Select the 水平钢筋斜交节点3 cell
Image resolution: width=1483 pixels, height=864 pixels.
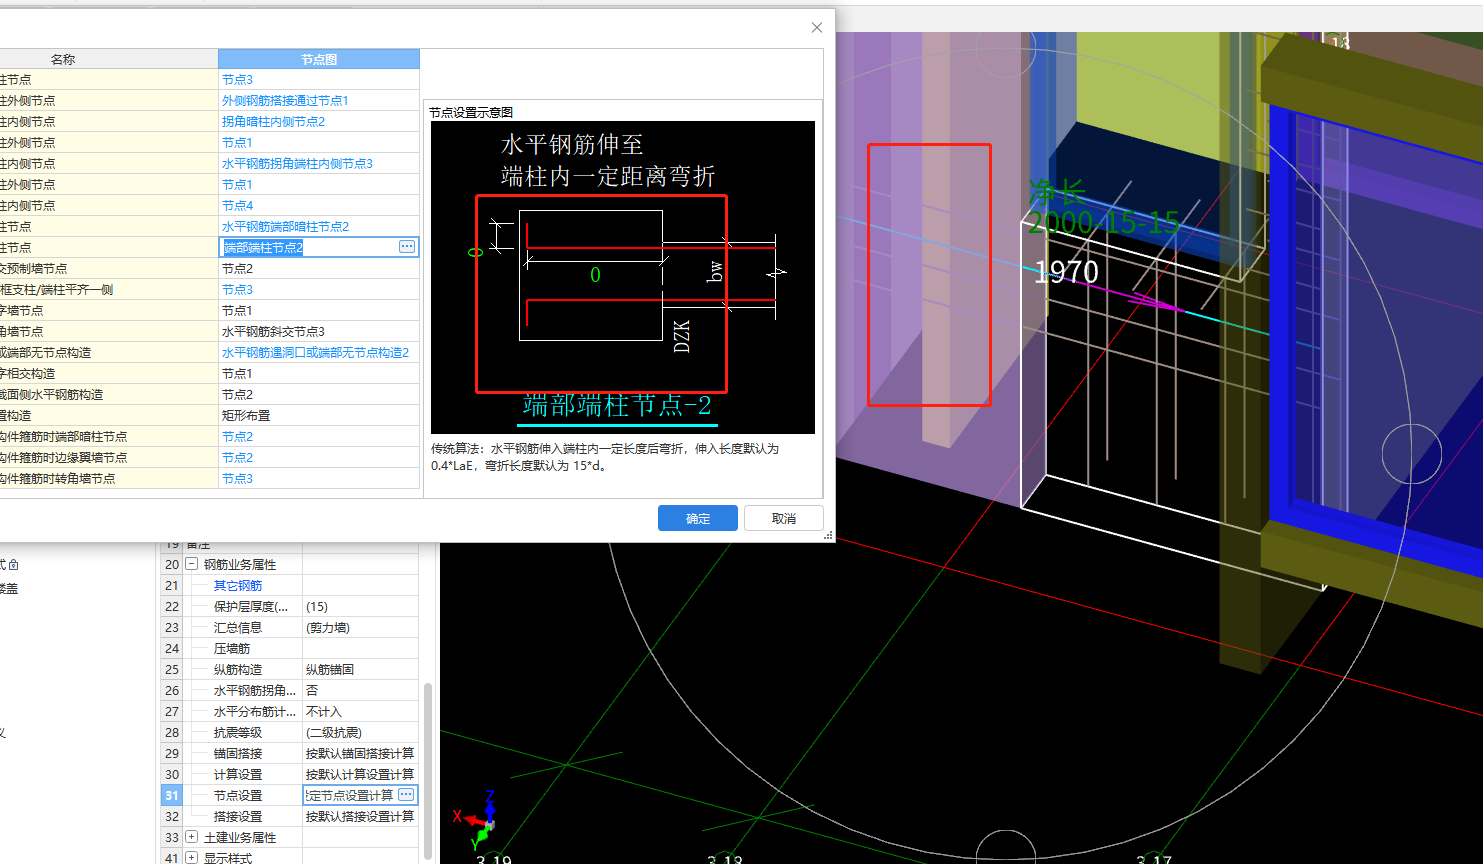pos(319,332)
